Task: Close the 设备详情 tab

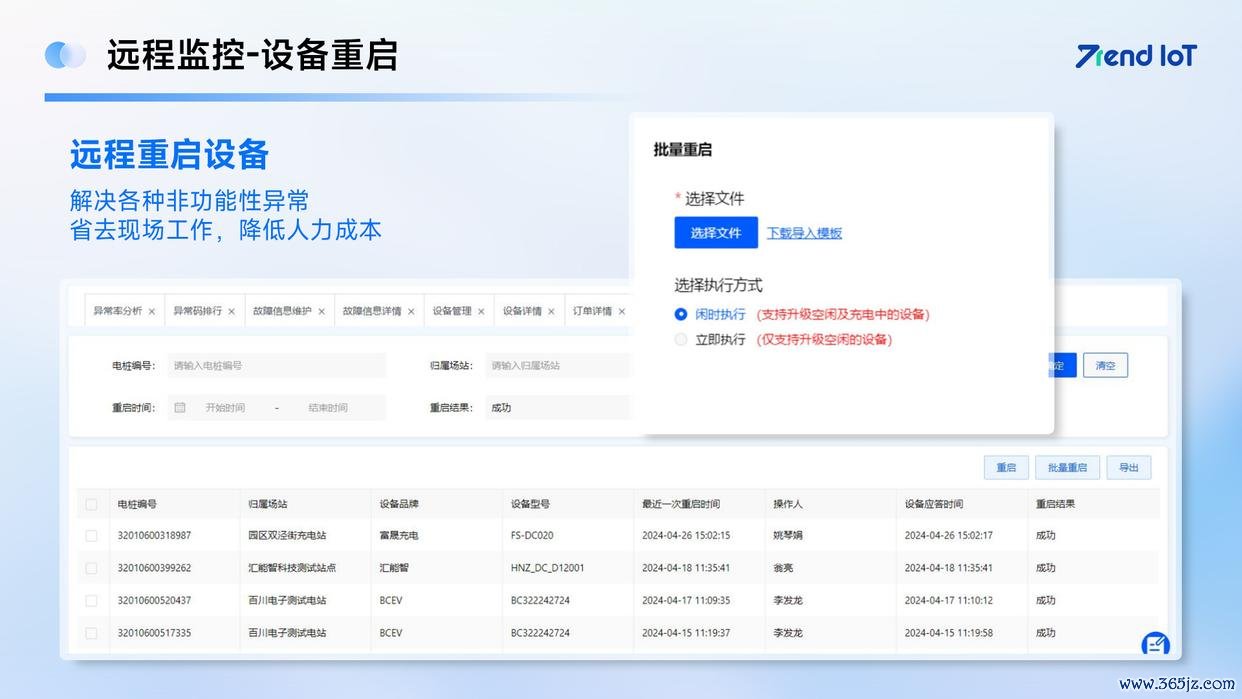Action: coord(551,312)
